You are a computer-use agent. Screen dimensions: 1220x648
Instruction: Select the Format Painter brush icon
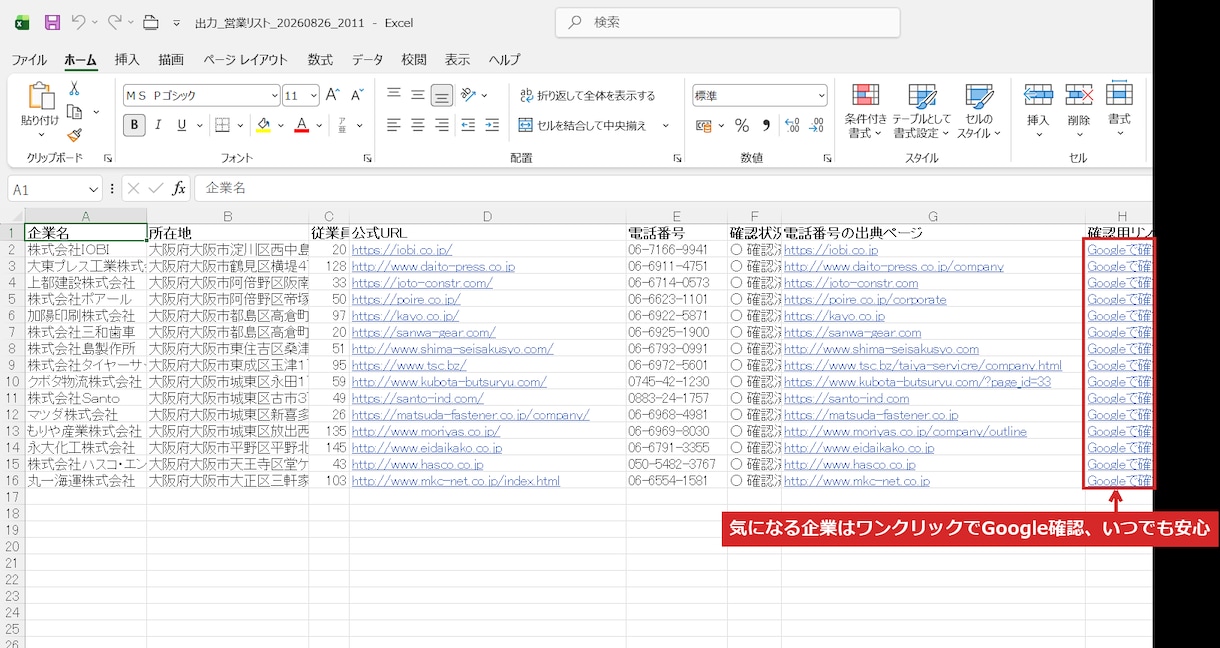[74, 135]
